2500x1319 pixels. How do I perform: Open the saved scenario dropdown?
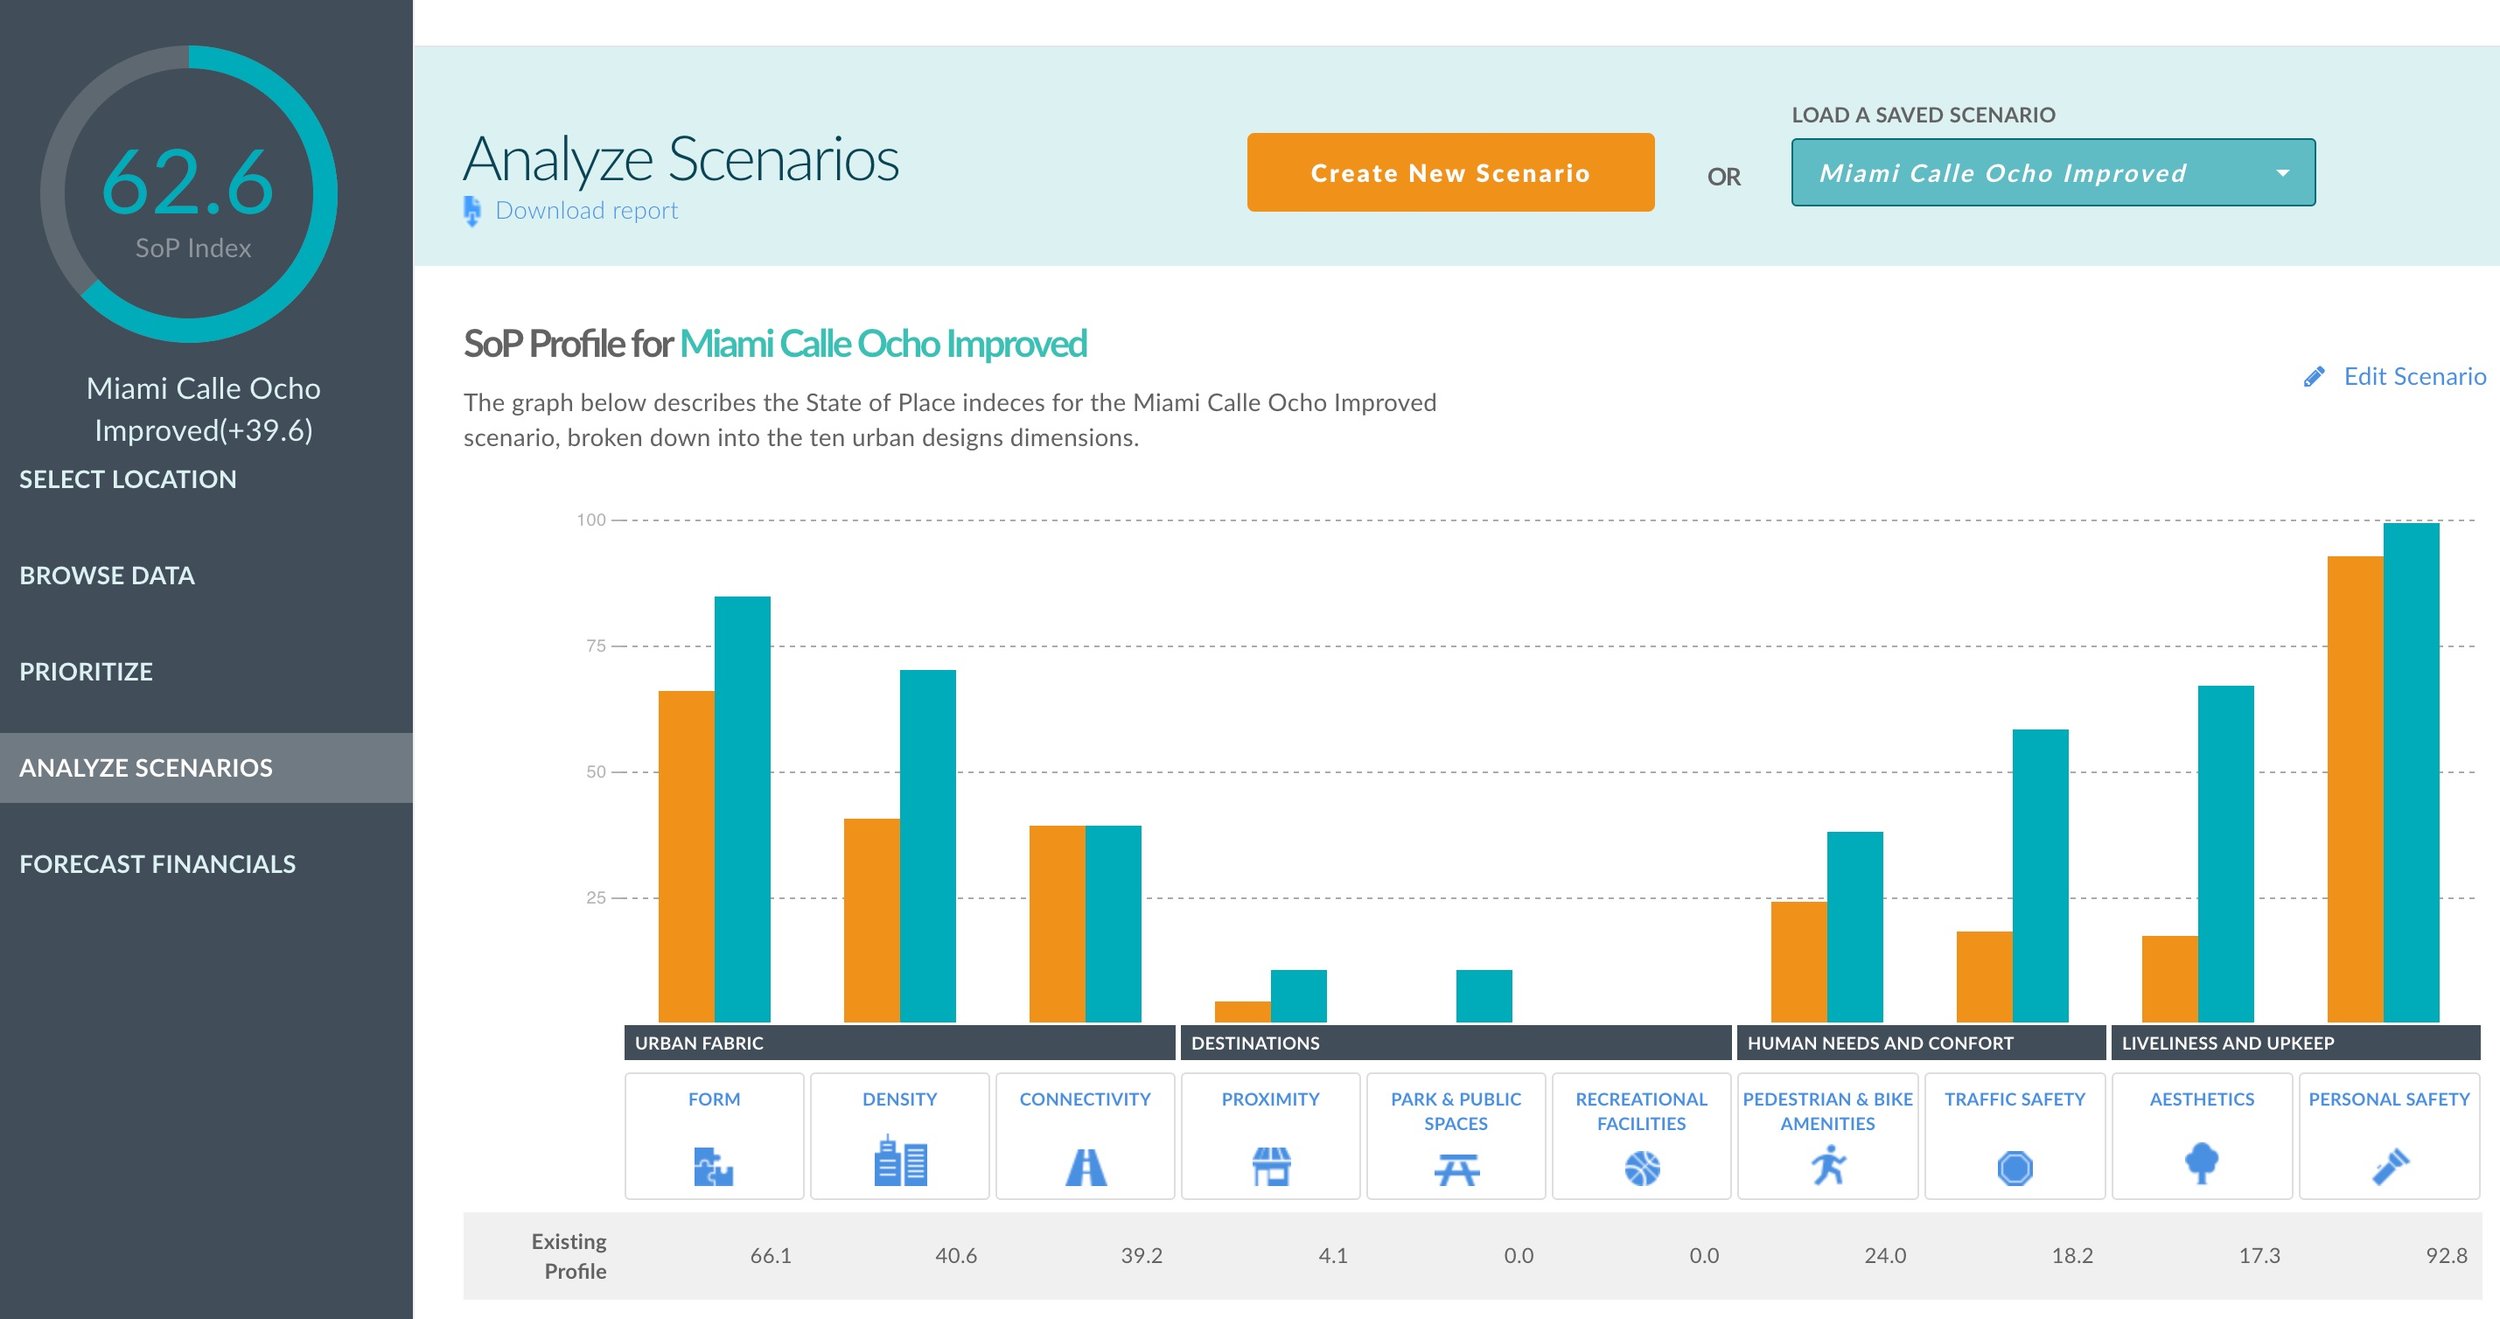(2052, 173)
